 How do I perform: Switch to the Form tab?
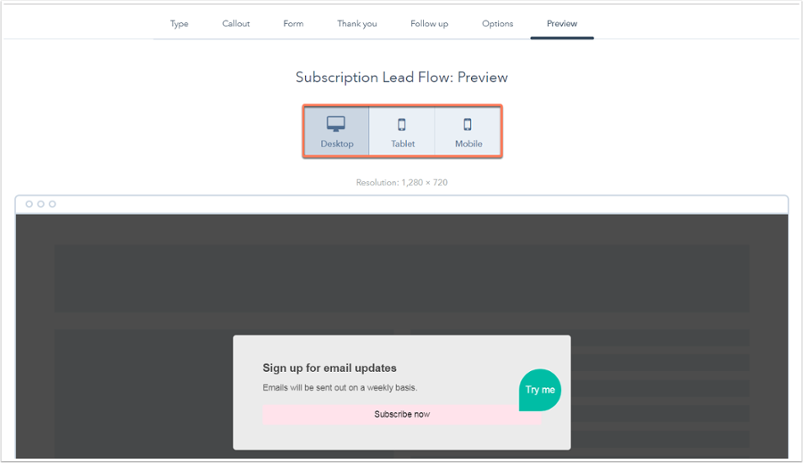(x=293, y=24)
